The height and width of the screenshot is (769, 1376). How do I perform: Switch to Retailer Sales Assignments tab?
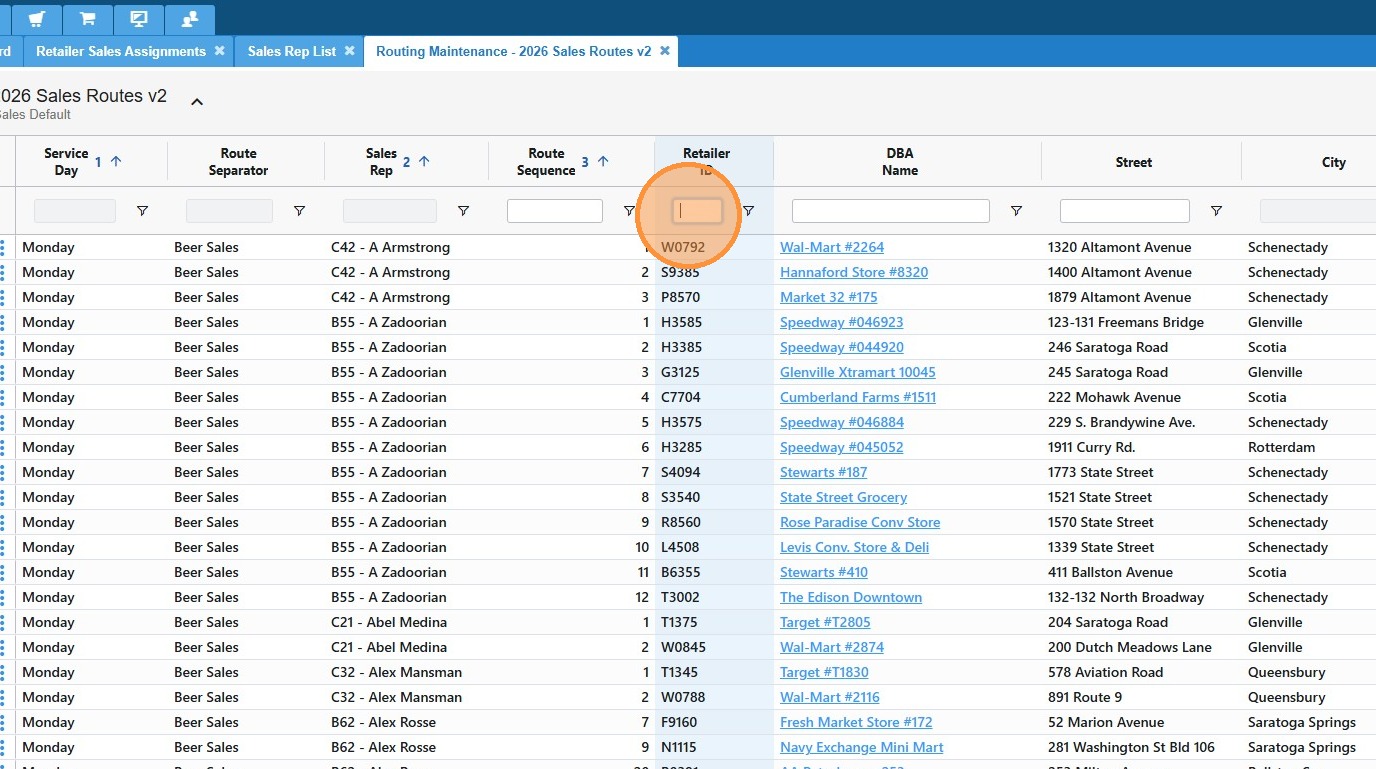point(120,51)
